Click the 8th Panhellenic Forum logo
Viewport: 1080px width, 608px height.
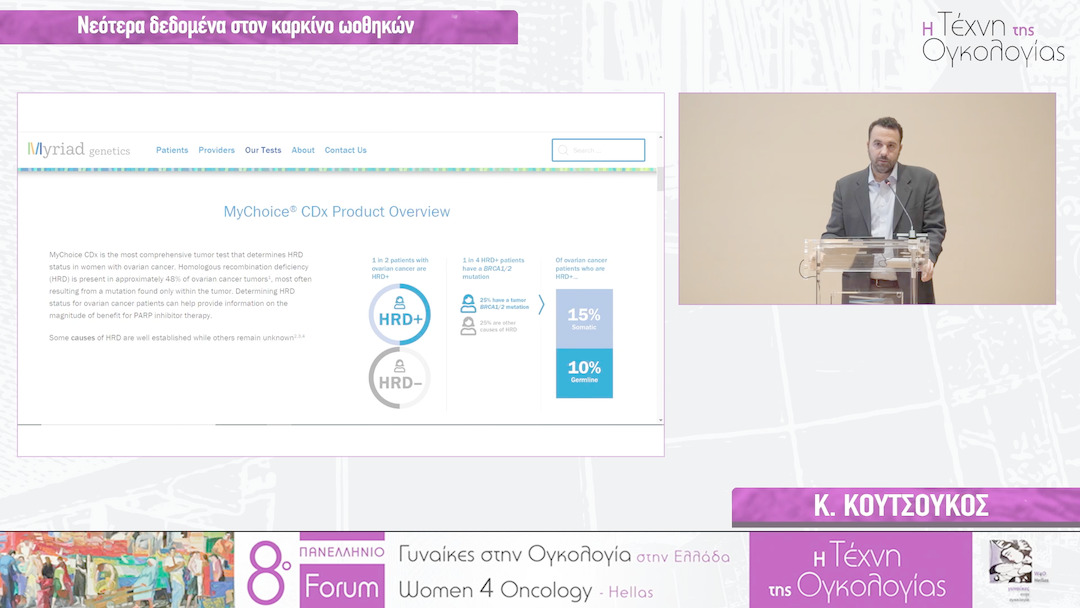pos(316,570)
